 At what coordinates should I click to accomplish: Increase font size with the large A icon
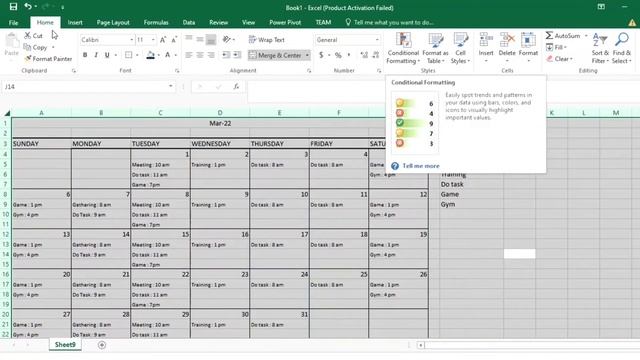[x=163, y=40]
